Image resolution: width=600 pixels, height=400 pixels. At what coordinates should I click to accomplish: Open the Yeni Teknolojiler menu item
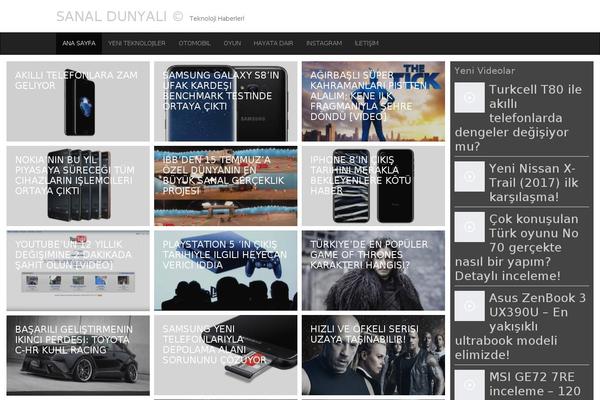pyautogui.click(x=137, y=43)
